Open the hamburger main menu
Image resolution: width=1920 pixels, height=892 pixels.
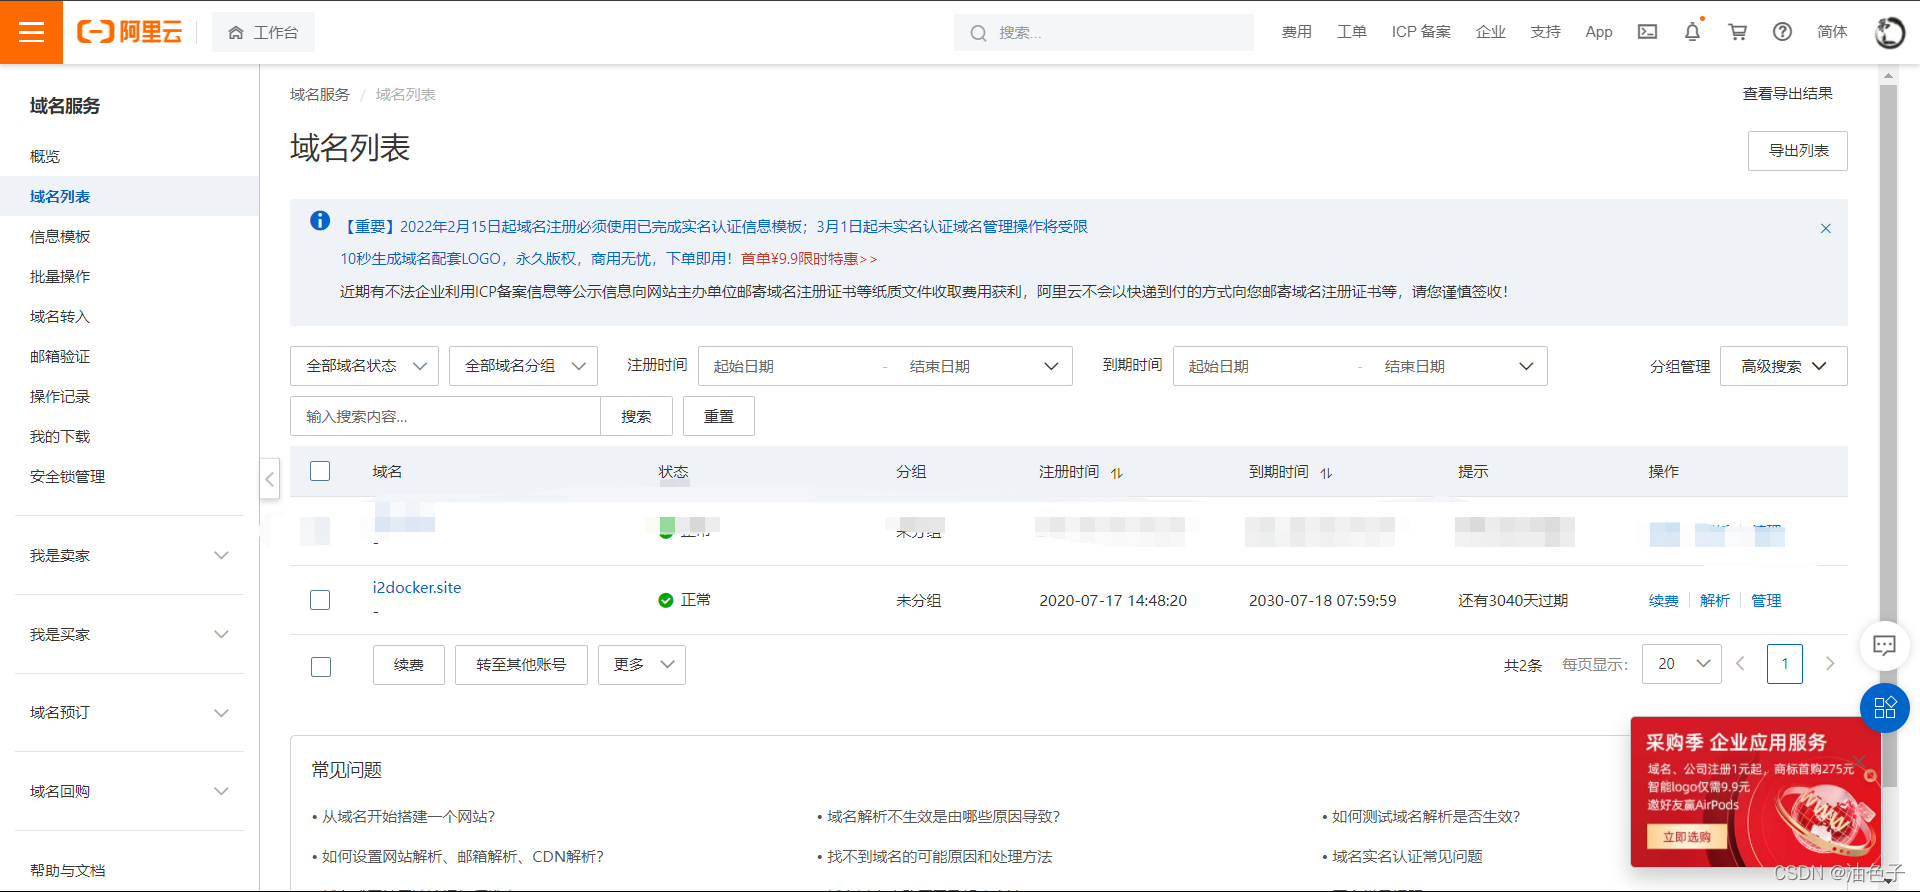click(31, 32)
